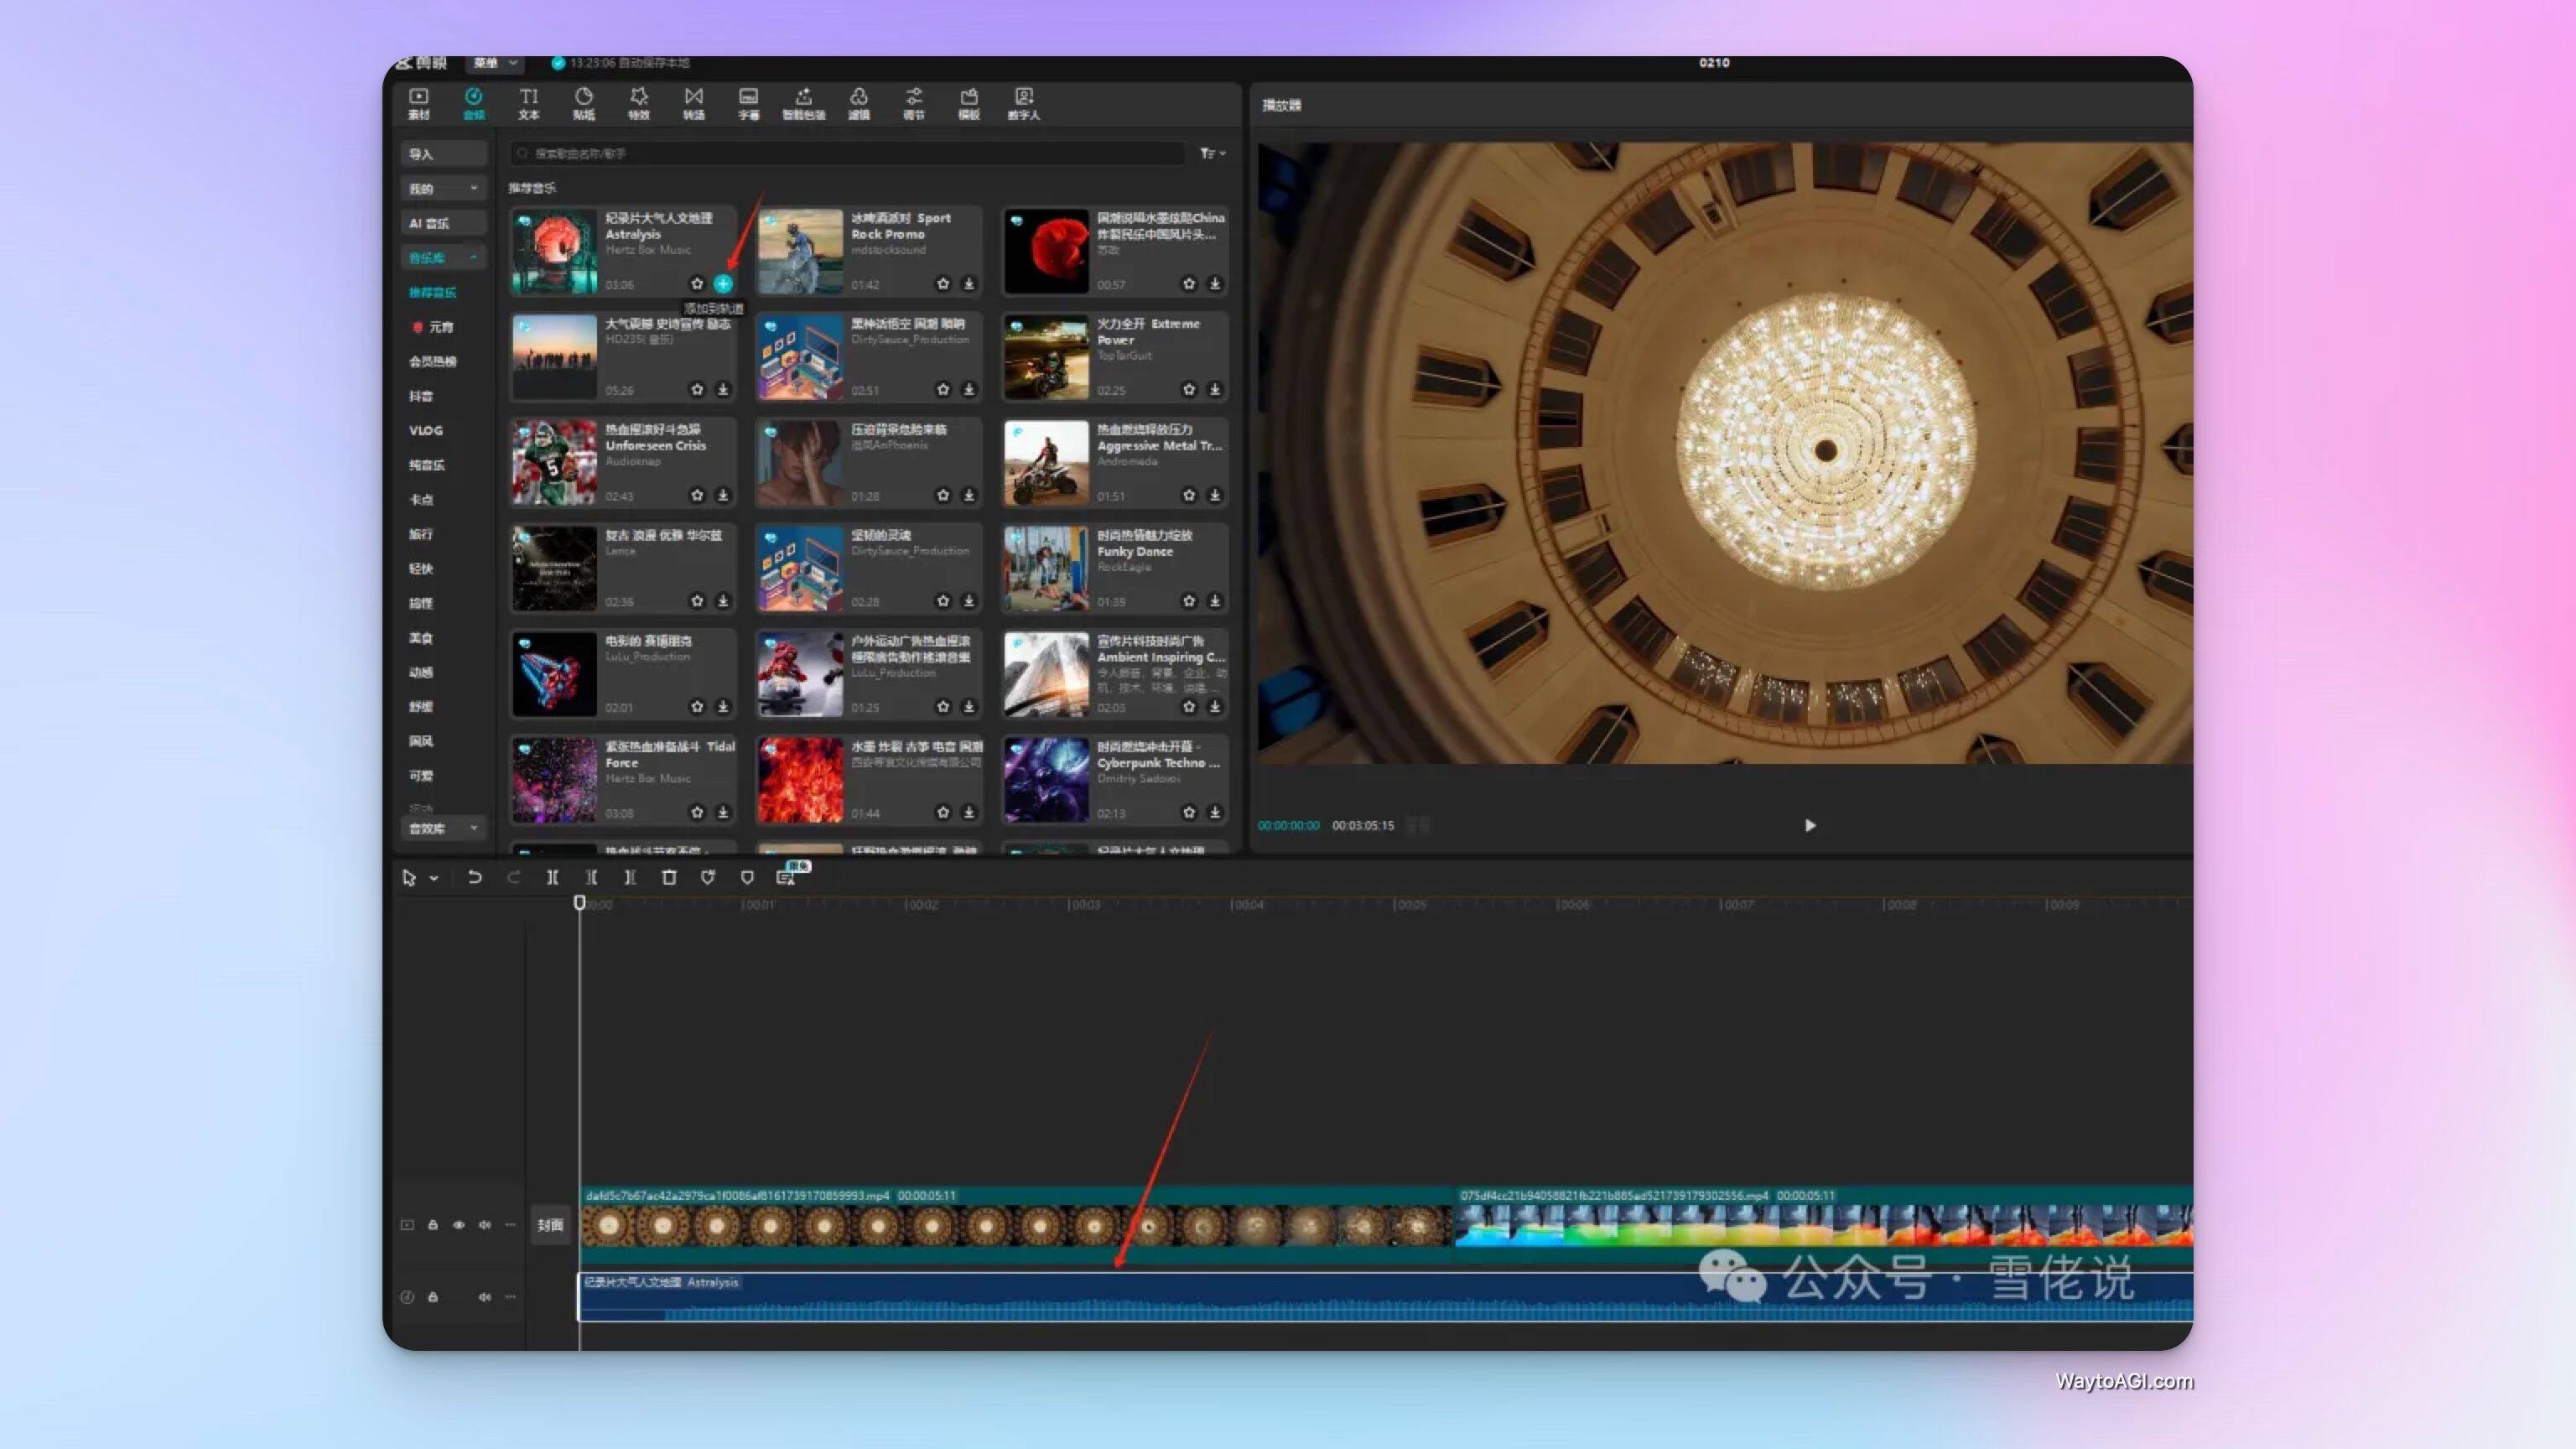Add Astralysis track with the teal plus icon
Viewport: 2576px width, 1449px height.
tap(723, 284)
